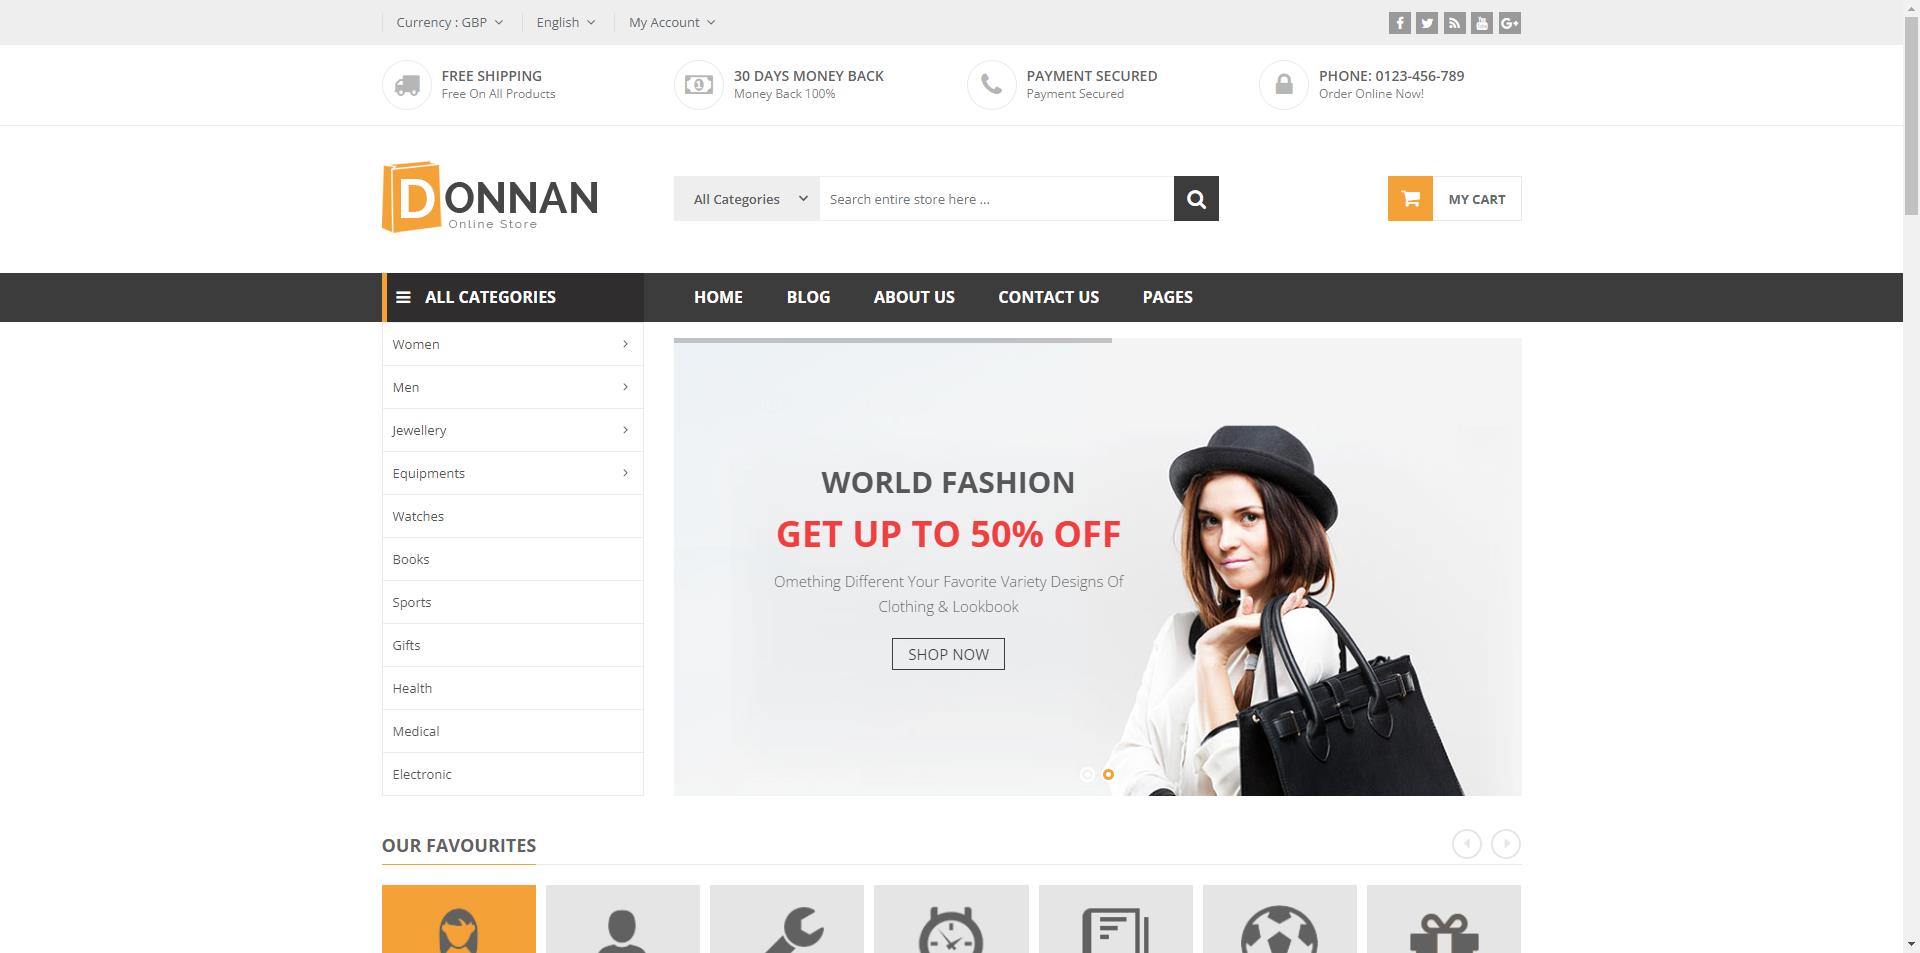Image resolution: width=1920 pixels, height=953 pixels.
Task: Open the RSS feed icon
Action: [1454, 23]
